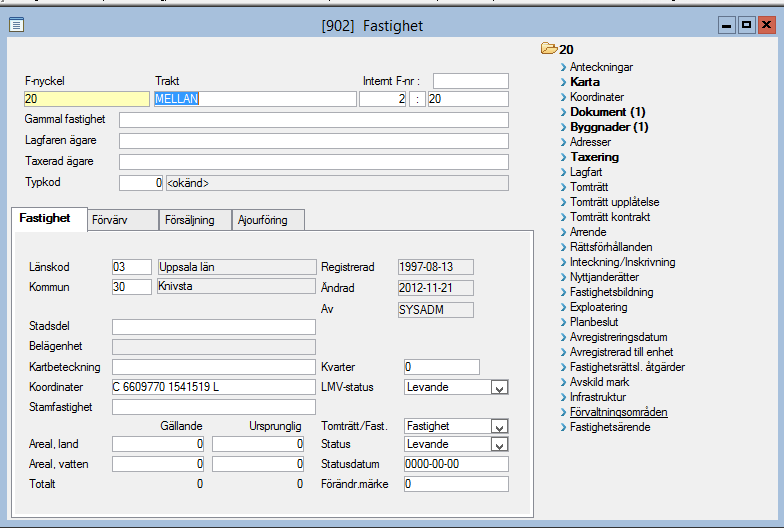The image size is (784, 528).
Task: Open Nyttjanderätter
Action: (x=604, y=277)
